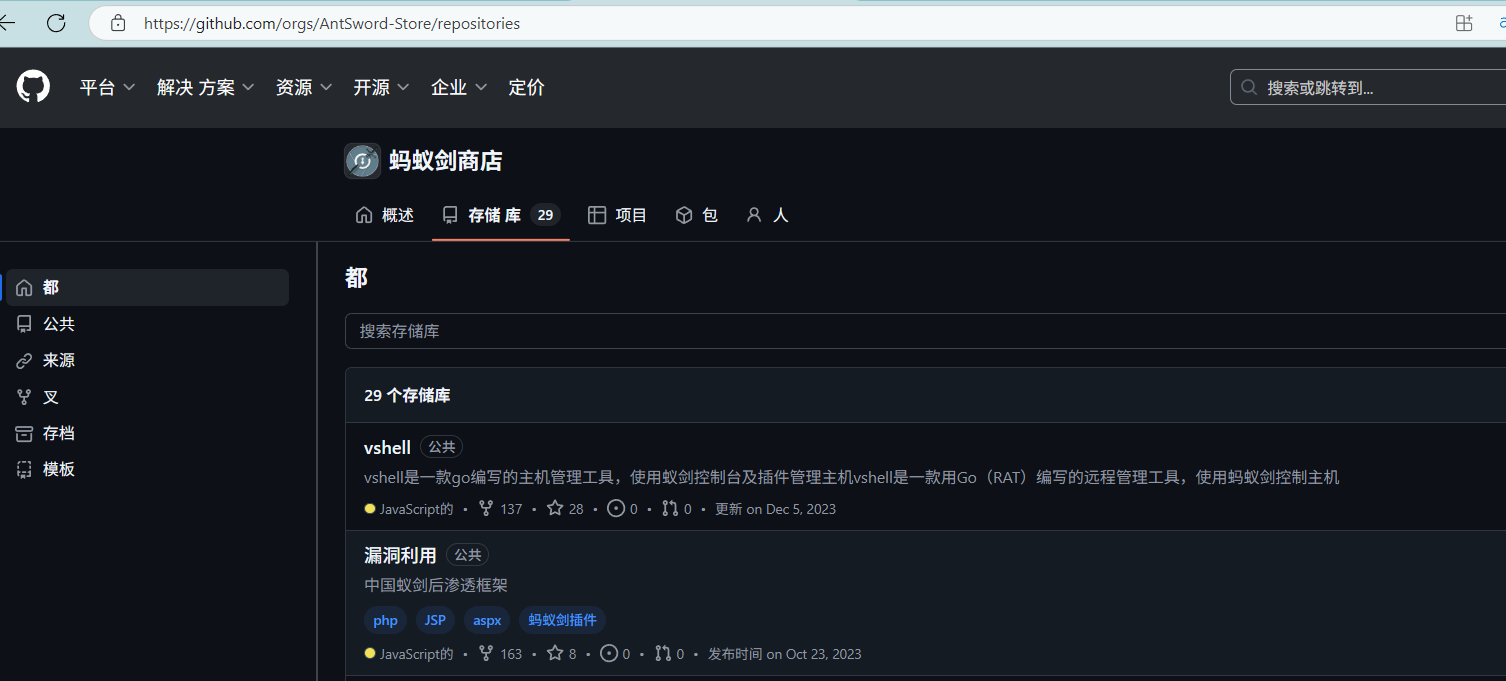Click the pull request icon in vshell row
Screen dimensions: 1506x681
(x=670, y=508)
